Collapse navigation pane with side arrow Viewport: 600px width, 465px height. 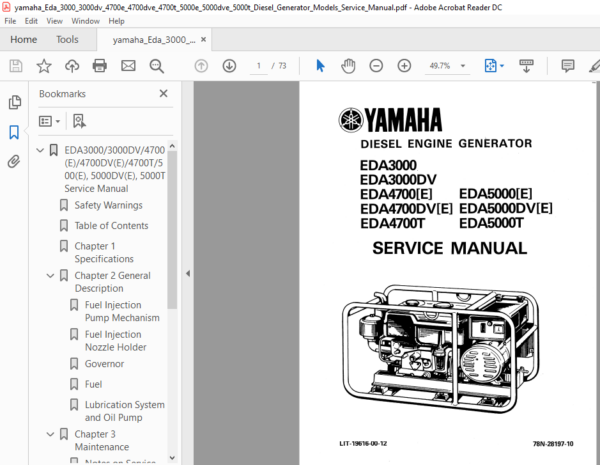[x=188, y=273]
